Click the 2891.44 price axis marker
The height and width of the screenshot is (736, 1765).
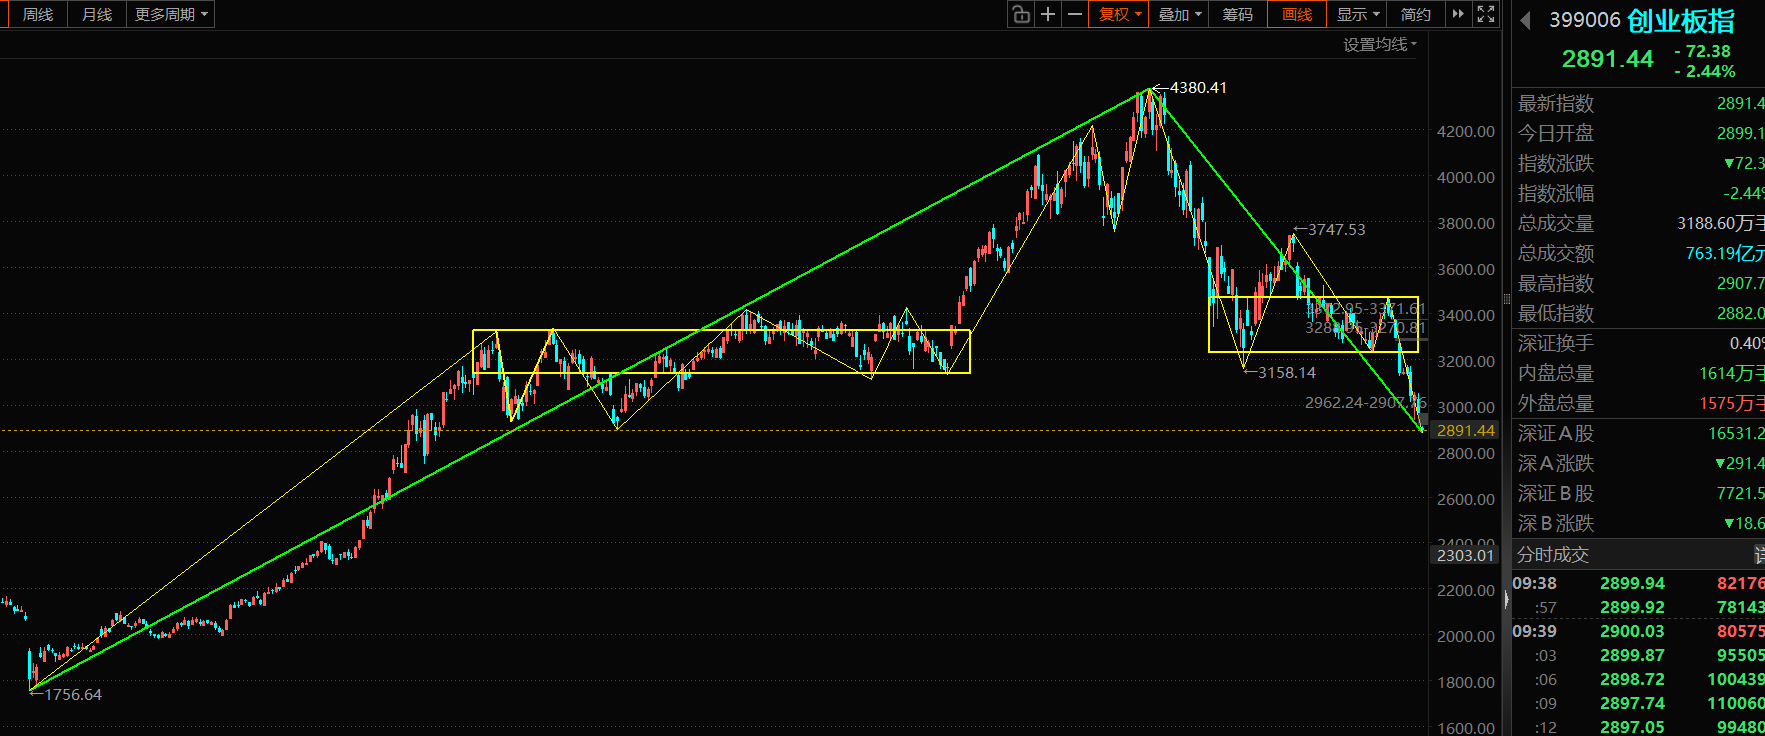[x=1465, y=430]
